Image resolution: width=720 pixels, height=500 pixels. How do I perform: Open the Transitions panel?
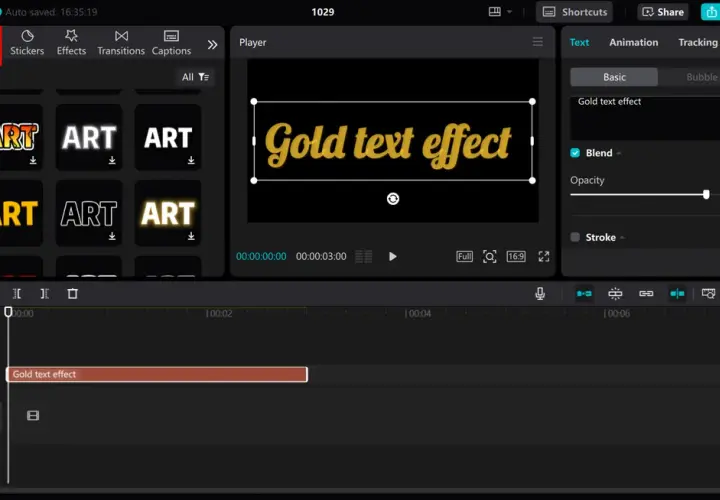(x=121, y=43)
